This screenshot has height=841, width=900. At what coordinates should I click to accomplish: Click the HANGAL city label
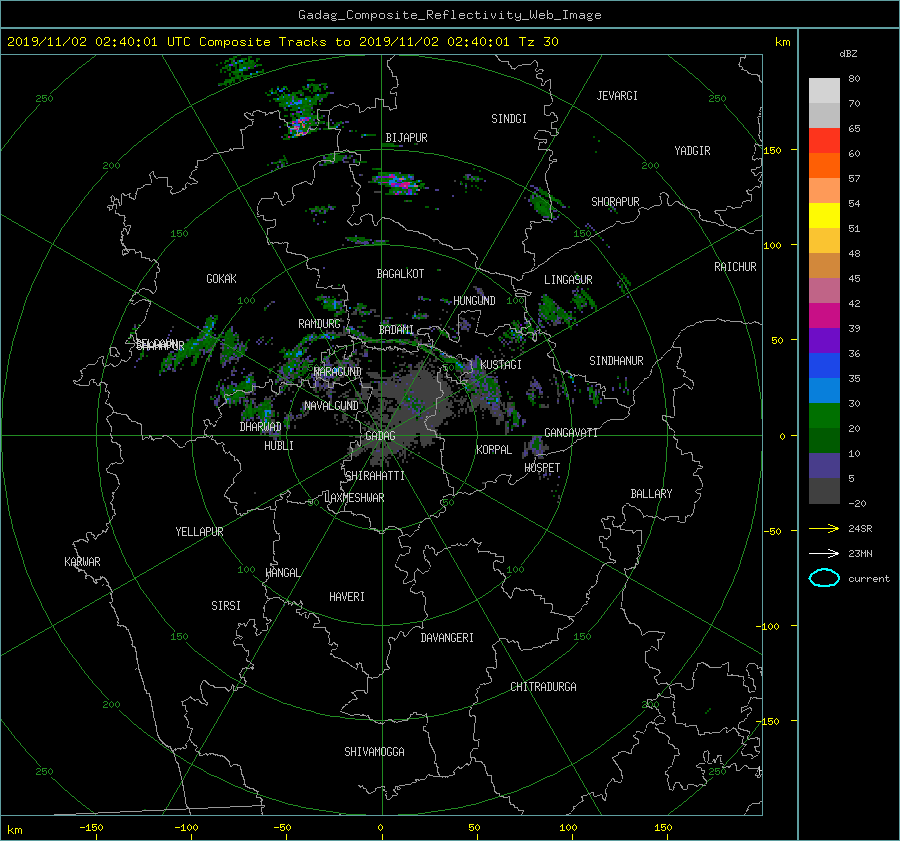pos(282,573)
